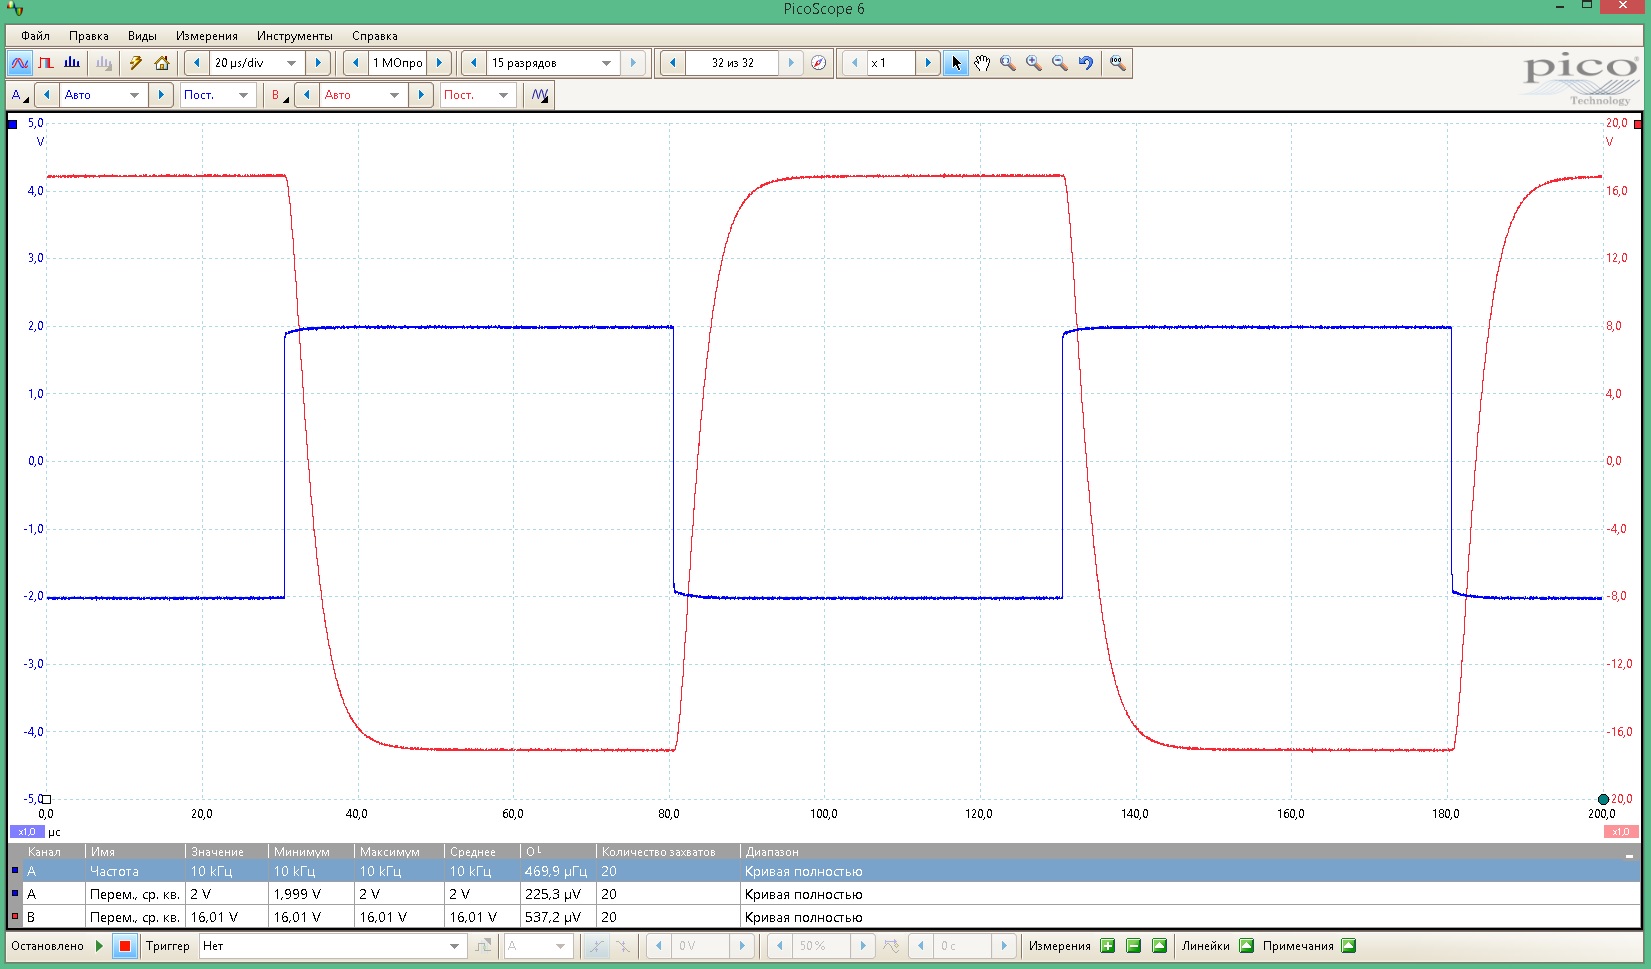
Task: Click the notes (Примечания) toggle icon
Action: tap(1348, 946)
